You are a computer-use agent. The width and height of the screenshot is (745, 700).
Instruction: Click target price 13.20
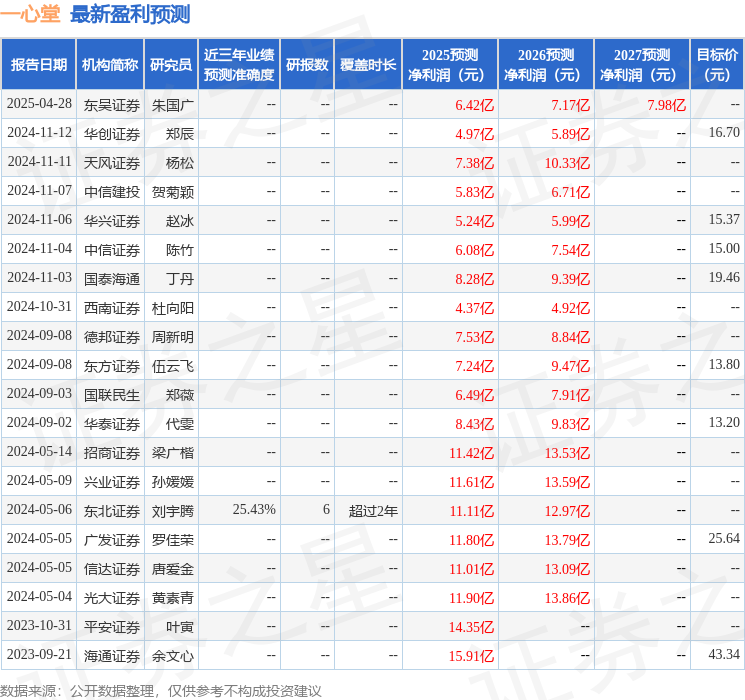click(x=724, y=422)
